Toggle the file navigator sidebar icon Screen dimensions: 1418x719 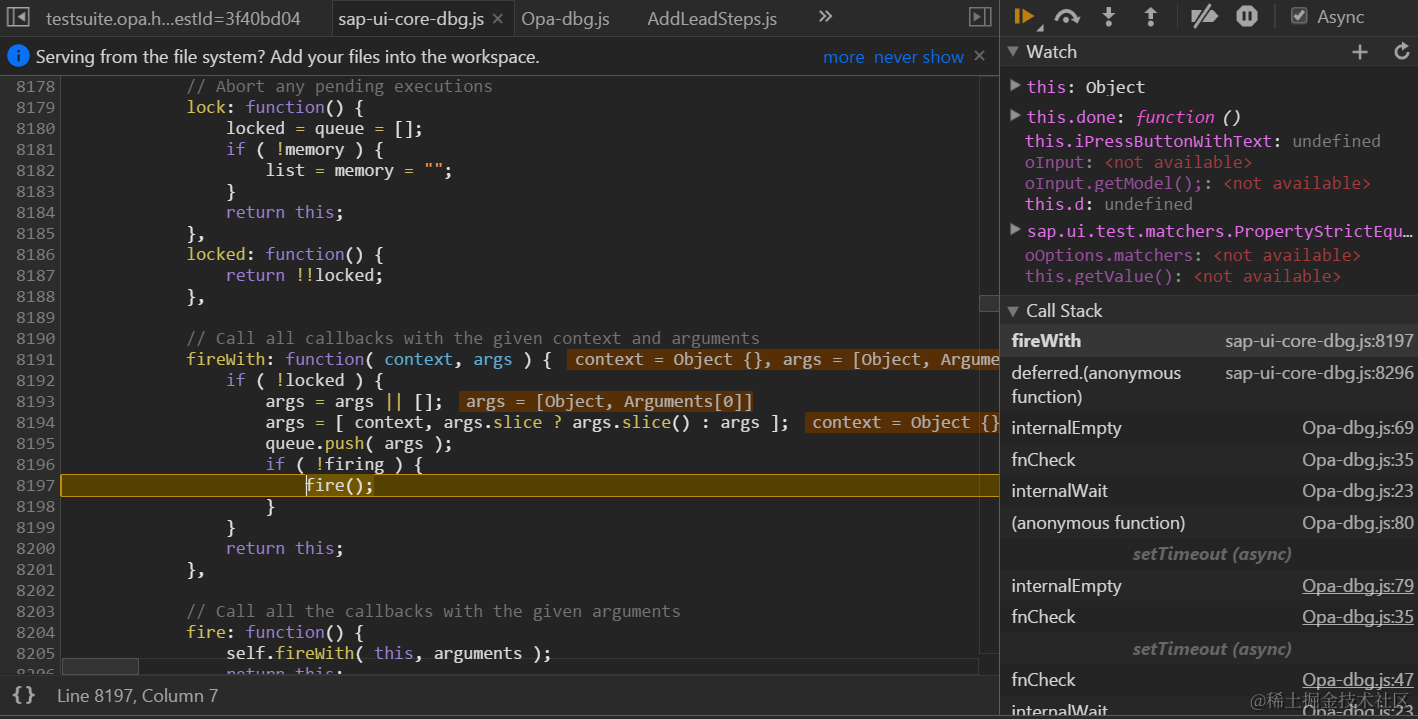pos(18,17)
